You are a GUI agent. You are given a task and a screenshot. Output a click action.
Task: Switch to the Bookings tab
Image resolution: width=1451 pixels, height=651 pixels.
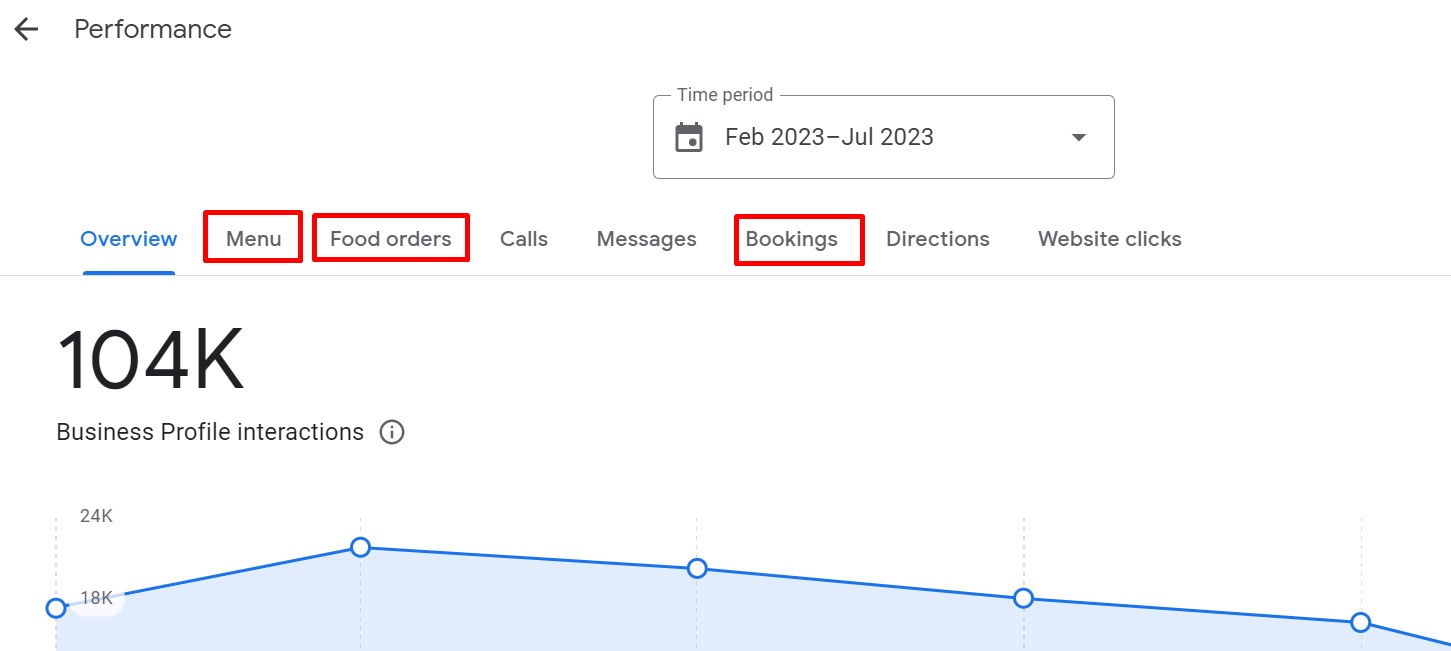tap(791, 239)
